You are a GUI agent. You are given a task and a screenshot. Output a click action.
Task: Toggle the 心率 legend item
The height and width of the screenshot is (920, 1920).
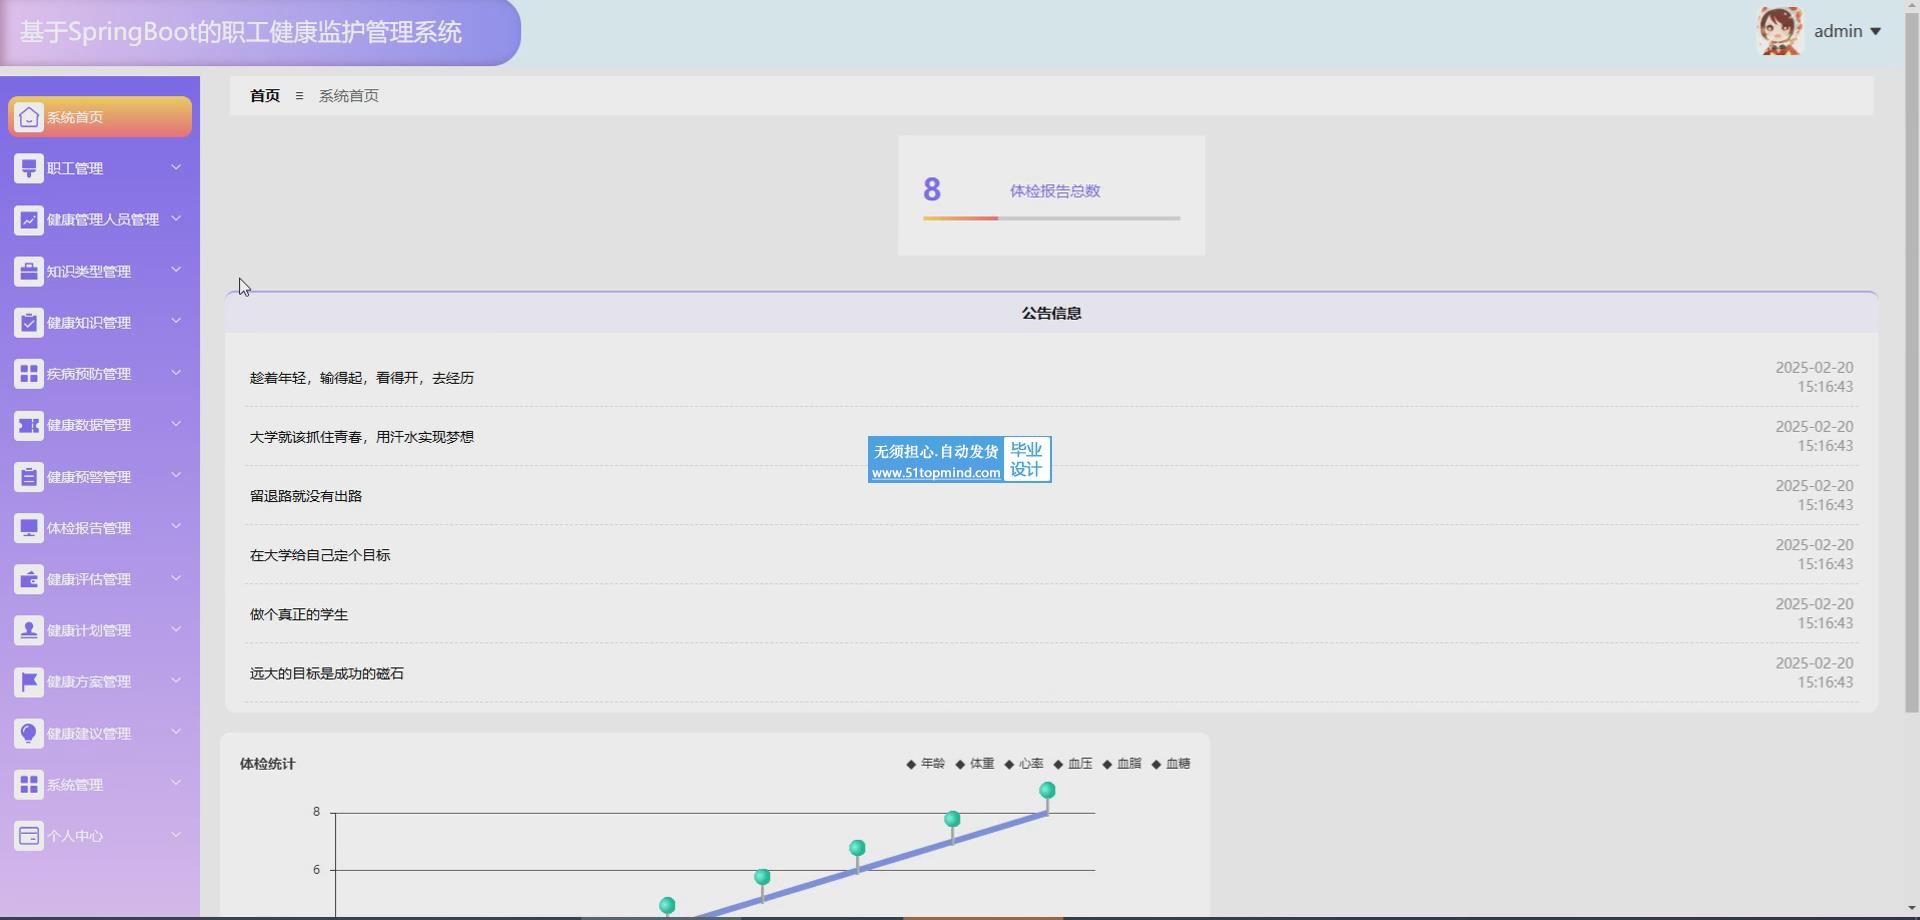coord(1023,764)
